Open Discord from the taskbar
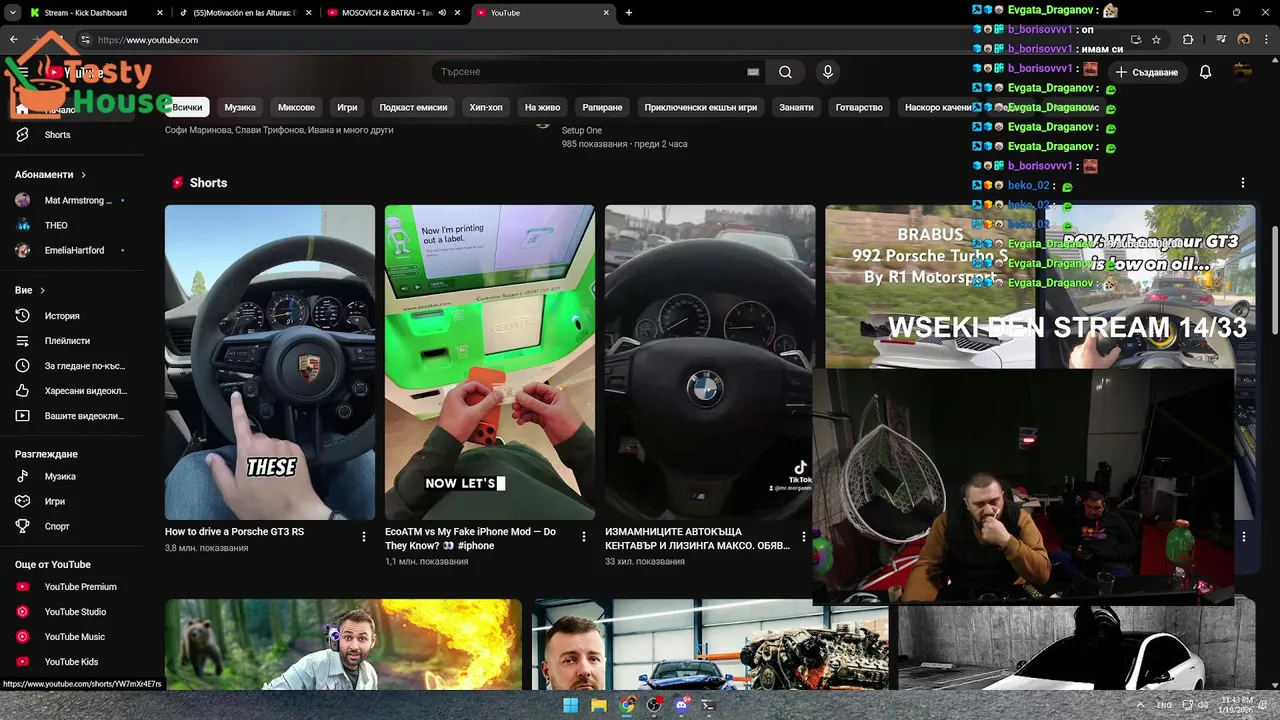 682,705
